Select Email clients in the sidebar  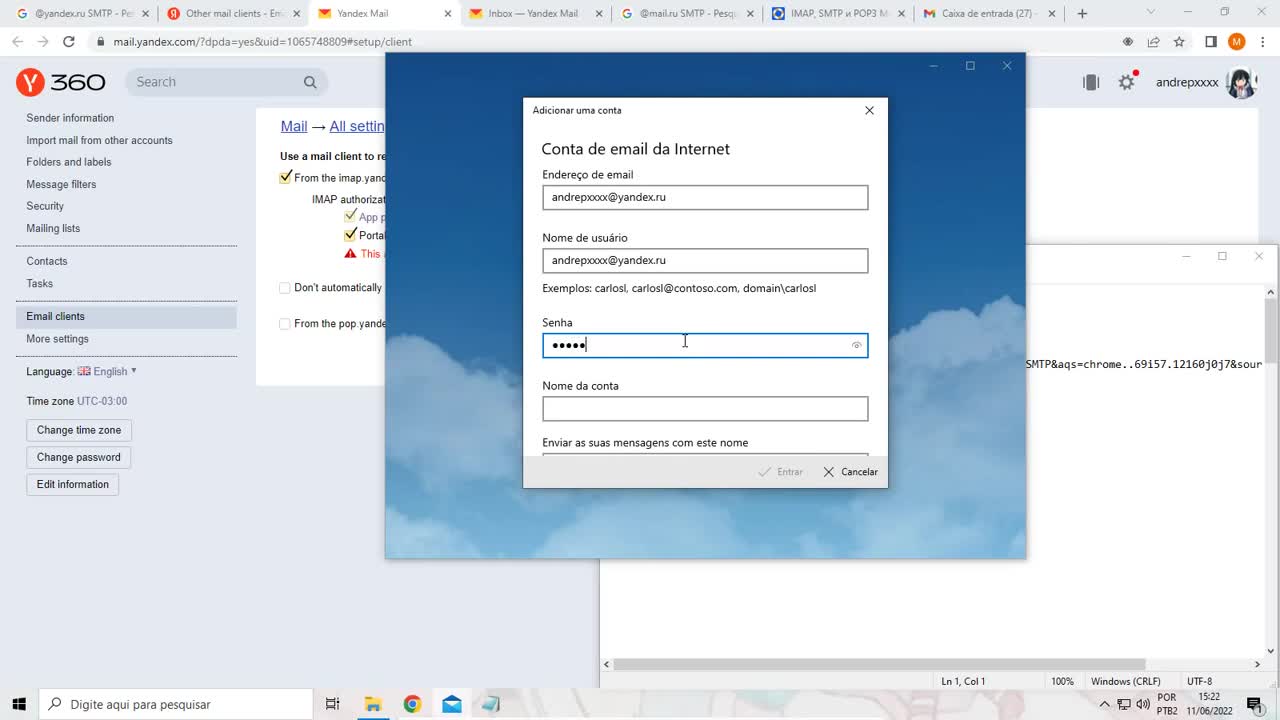point(126,316)
